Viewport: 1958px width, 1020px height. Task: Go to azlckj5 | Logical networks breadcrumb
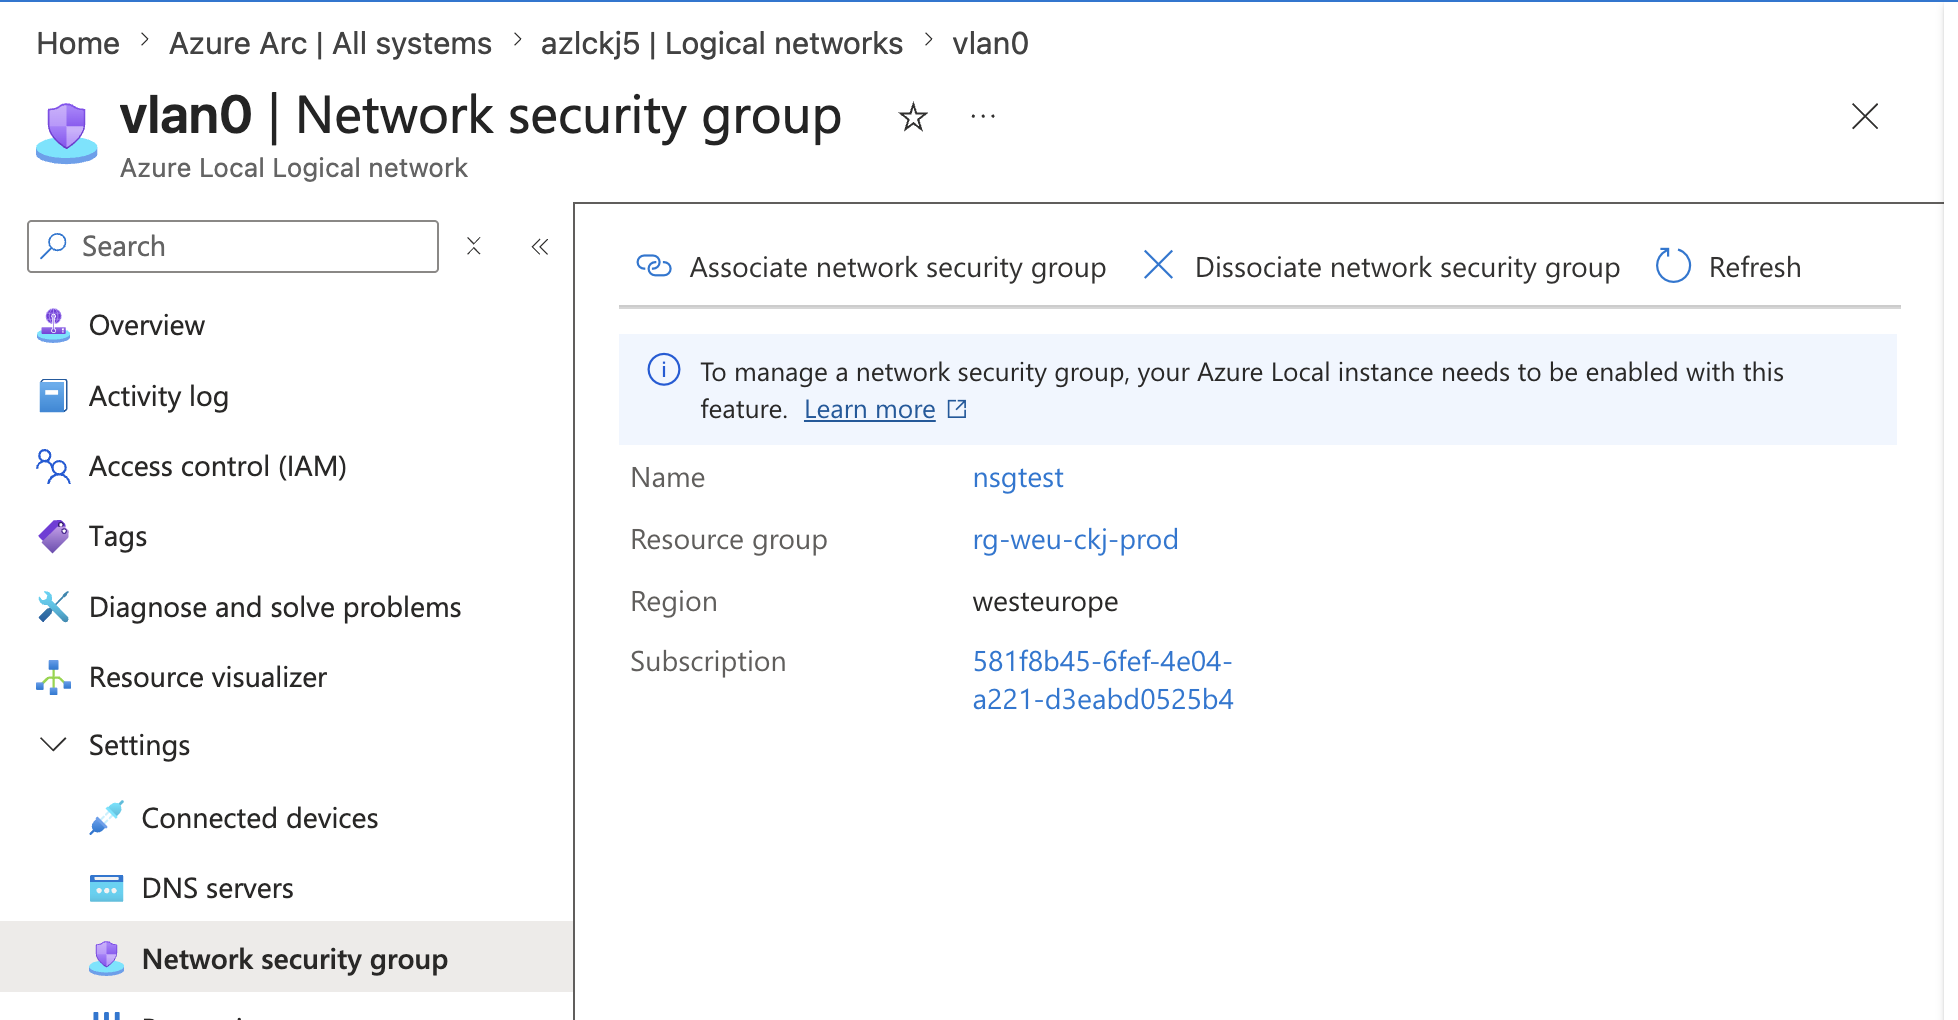coord(722,43)
